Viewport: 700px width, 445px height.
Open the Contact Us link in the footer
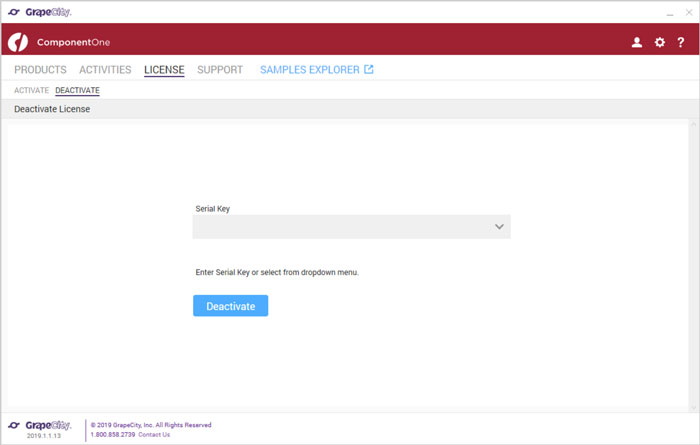click(154, 434)
